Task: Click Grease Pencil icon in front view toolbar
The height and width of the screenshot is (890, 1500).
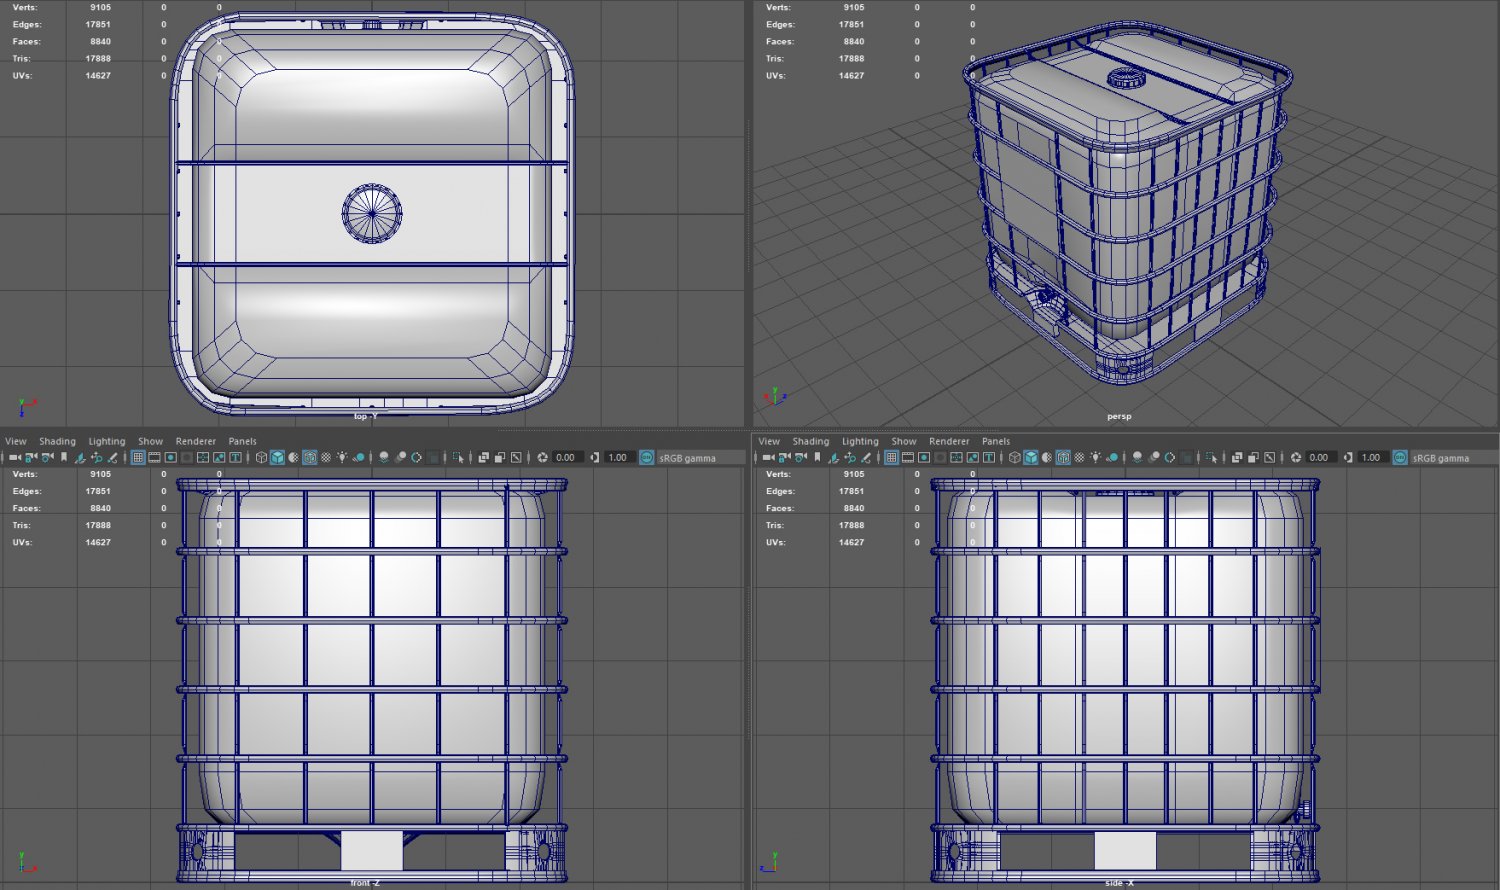Action: click(x=112, y=458)
